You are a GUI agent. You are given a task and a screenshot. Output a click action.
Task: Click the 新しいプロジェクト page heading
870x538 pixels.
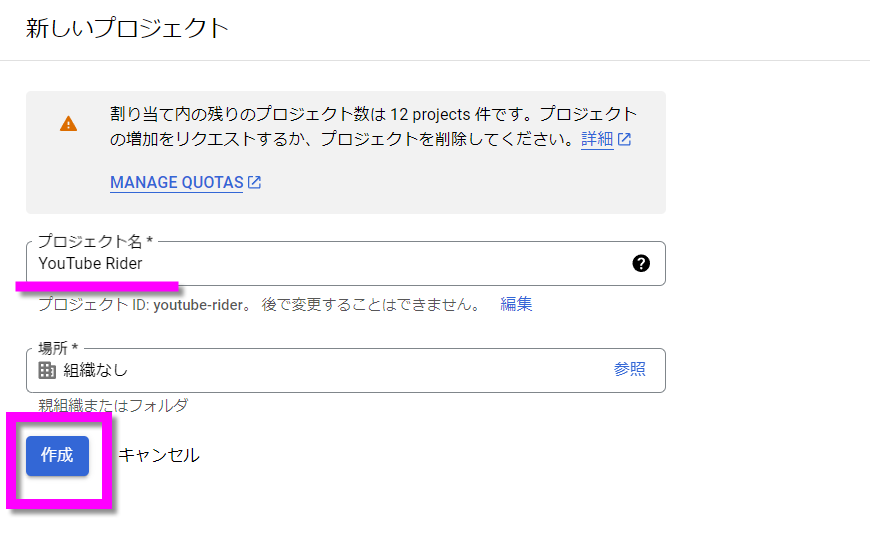(x=127, y=28)
